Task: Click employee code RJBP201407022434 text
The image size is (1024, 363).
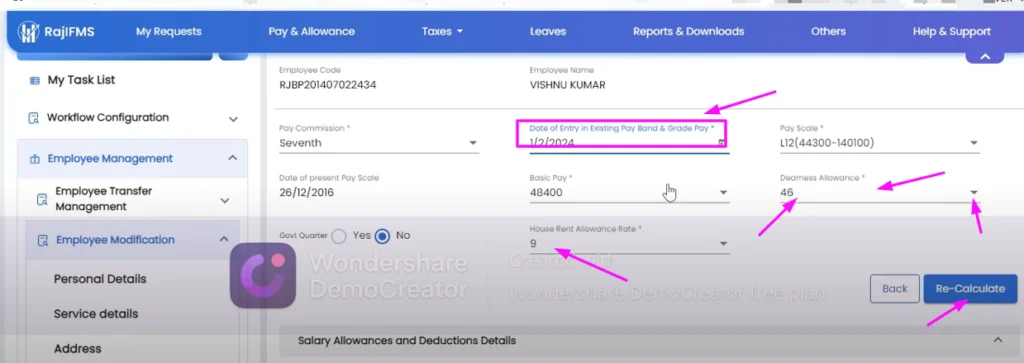Action: click(x=328, y=85)
